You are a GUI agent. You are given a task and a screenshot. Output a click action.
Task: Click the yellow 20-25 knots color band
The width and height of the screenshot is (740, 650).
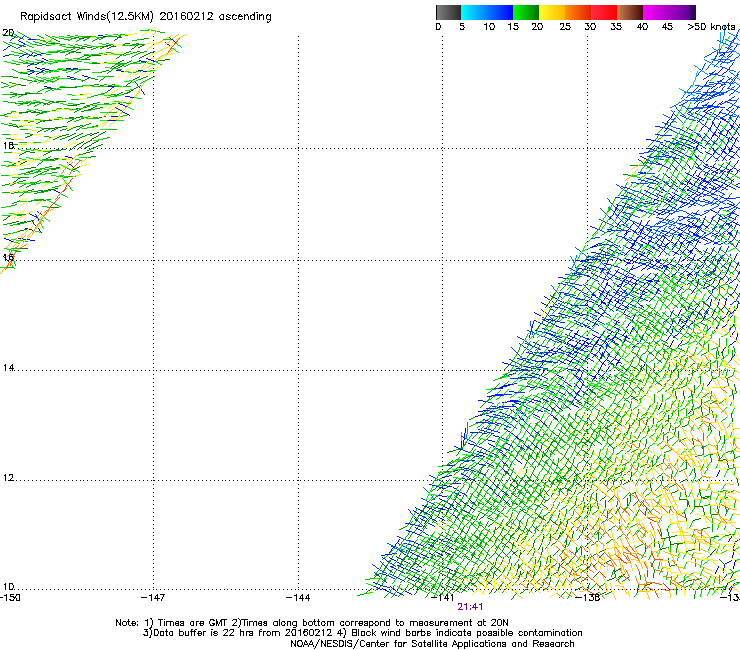[552, 12]
